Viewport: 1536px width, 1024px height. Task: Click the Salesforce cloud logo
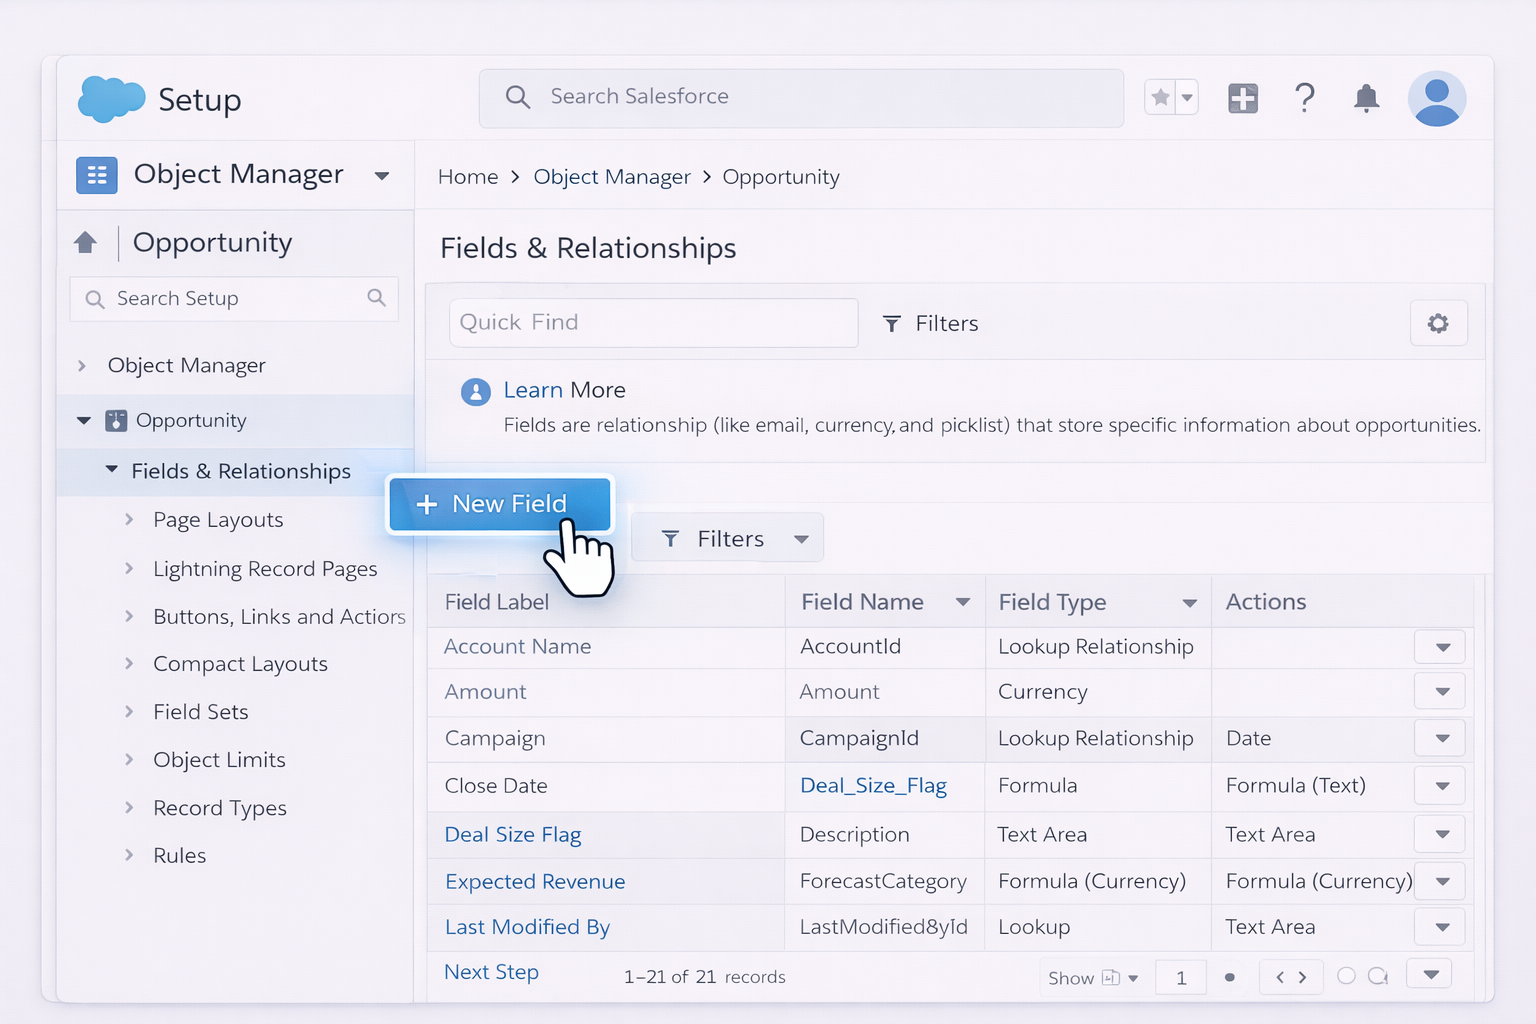(111, 99)
